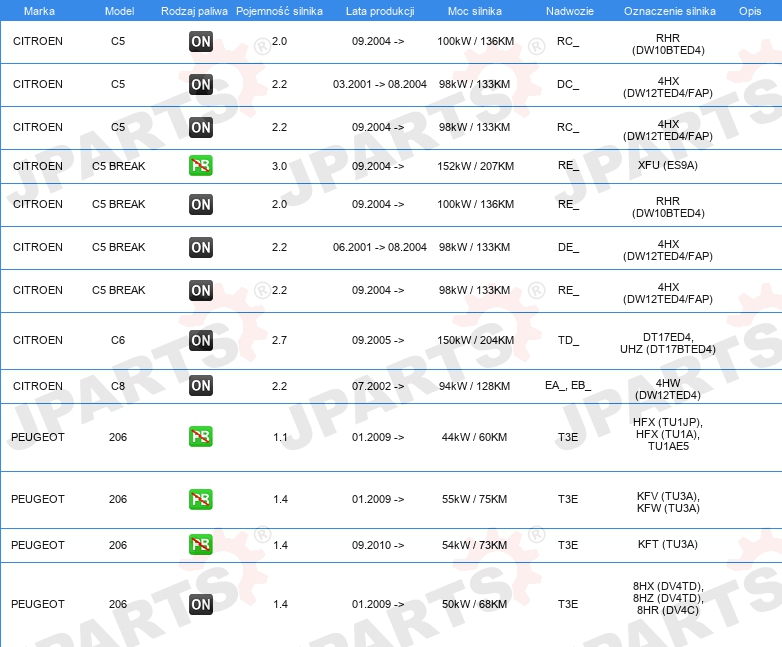
Task: Click the 'KFT (TU3A)' engine code
Action: (667, 544)
